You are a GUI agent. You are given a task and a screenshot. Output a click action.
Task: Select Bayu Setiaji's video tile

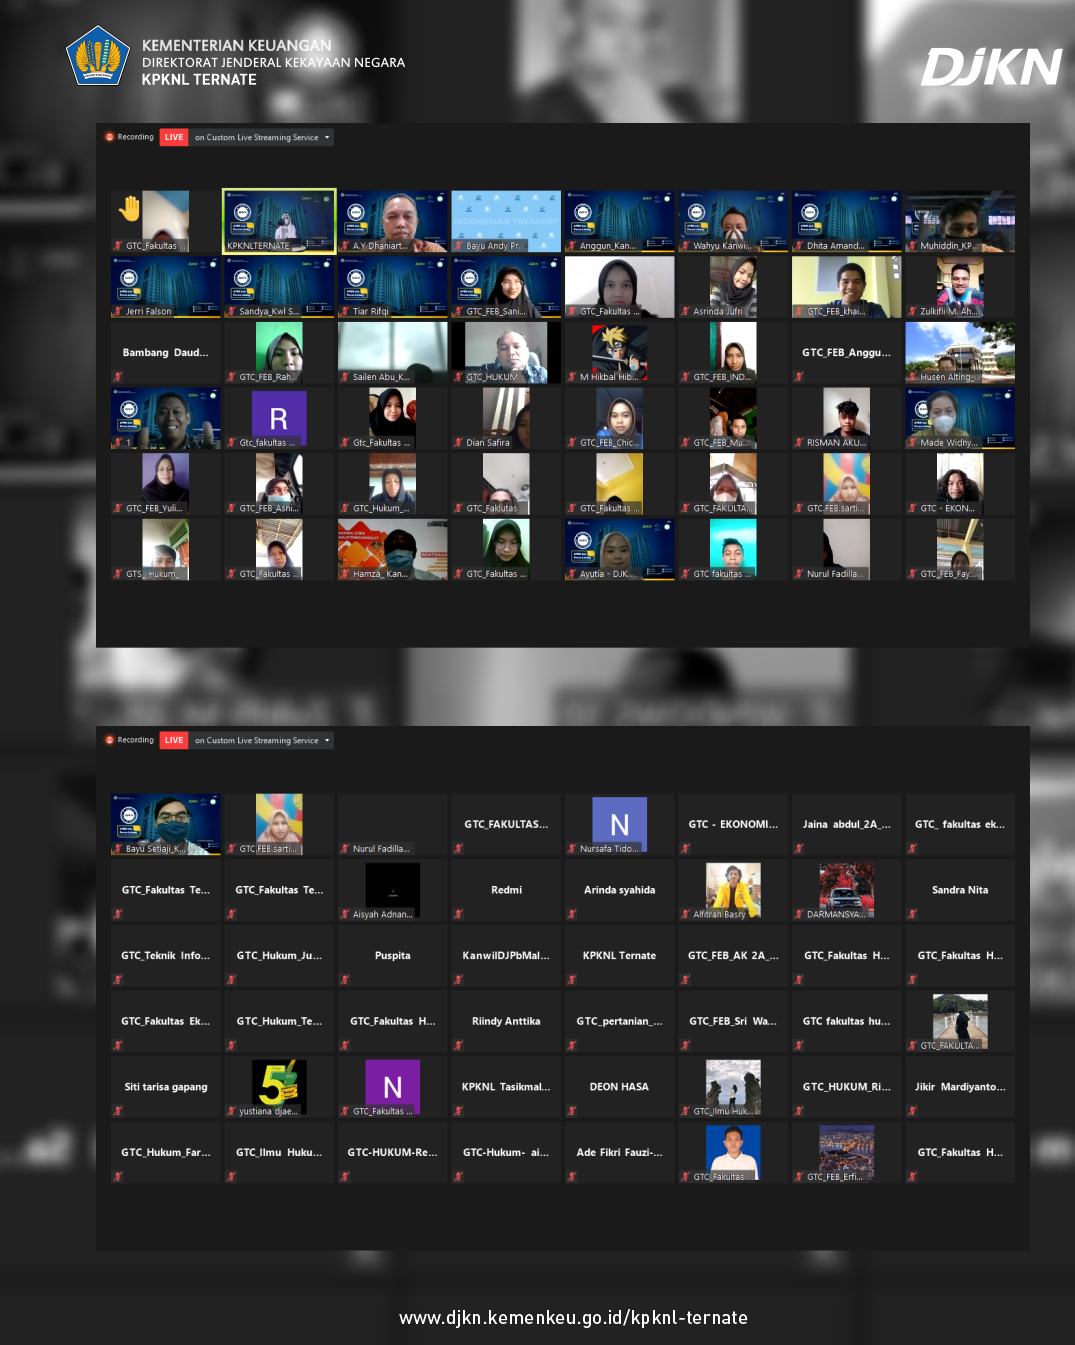pos(166,824)
